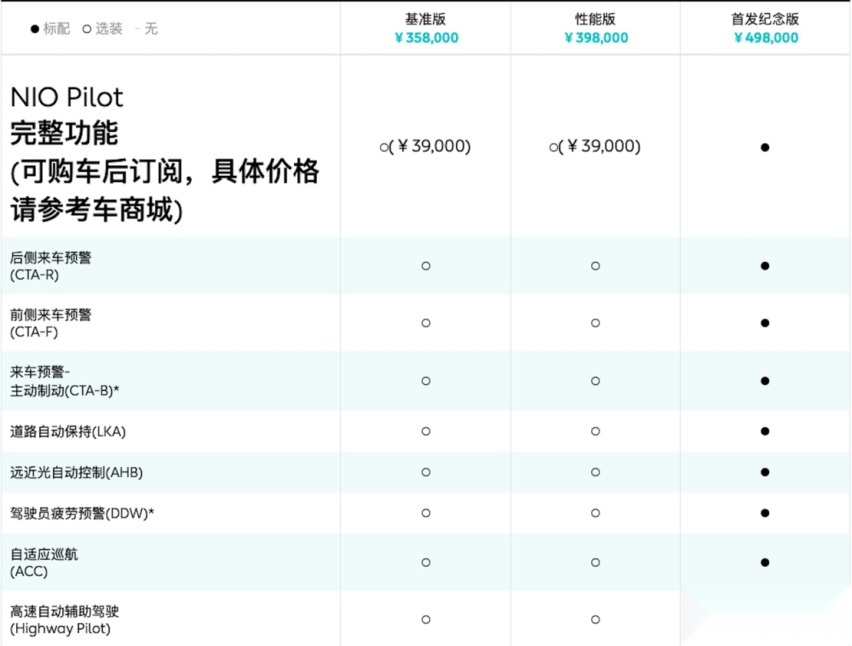Click CTA-R standard dot under 首发纪念版
852x646 pixels.
click(x=765, y=266)
